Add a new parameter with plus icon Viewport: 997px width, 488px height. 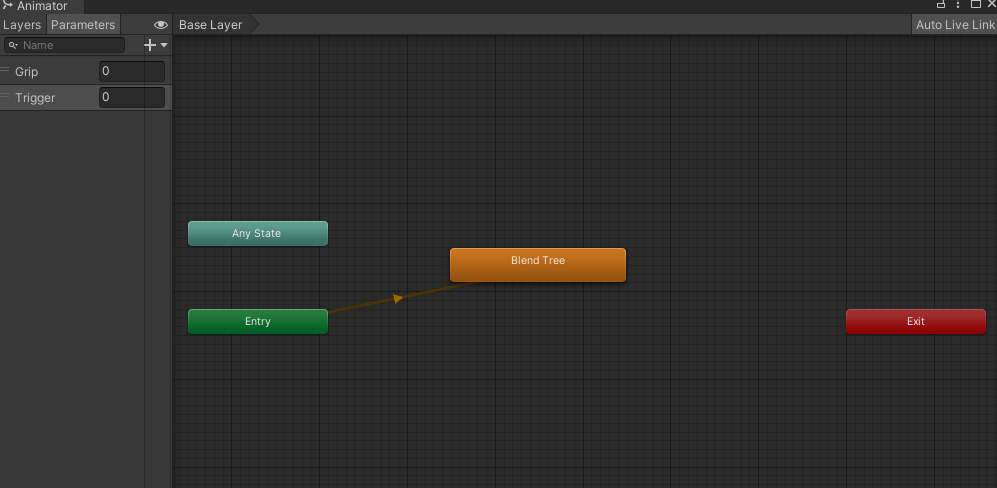tap(150, 45)
